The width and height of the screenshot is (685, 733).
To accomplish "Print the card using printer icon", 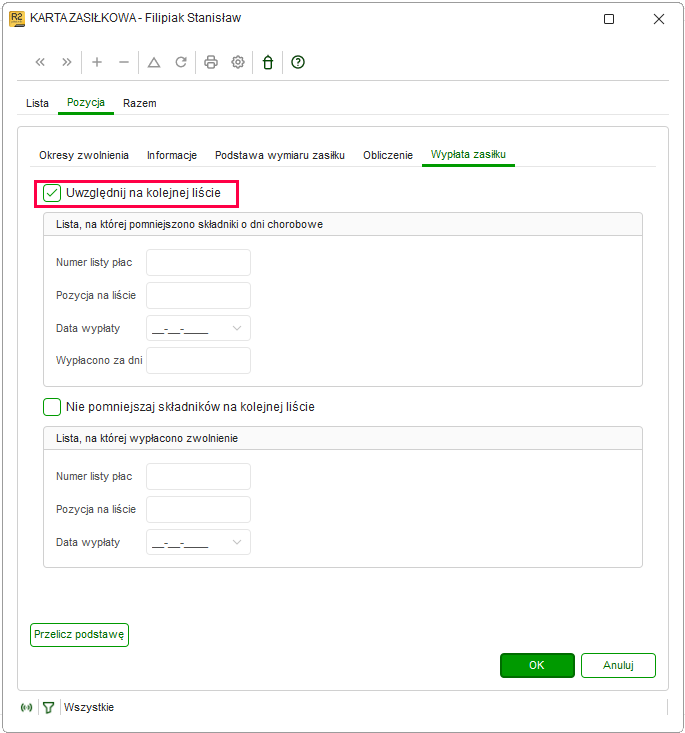I will [211, 62].
